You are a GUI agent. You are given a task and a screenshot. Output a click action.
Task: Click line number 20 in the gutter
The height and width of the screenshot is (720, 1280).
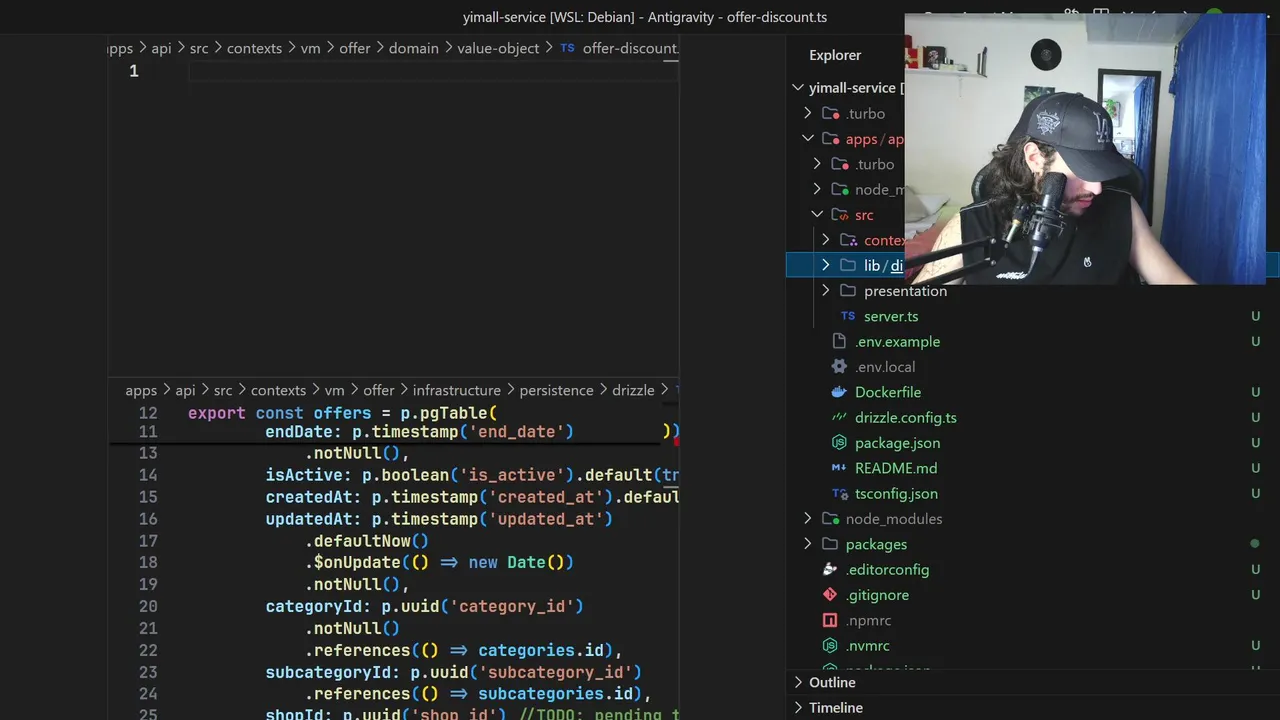point(148,606)
